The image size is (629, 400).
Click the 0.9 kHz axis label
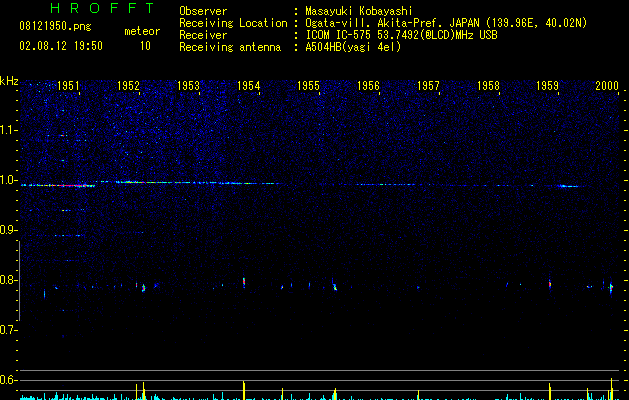[9, 230]
